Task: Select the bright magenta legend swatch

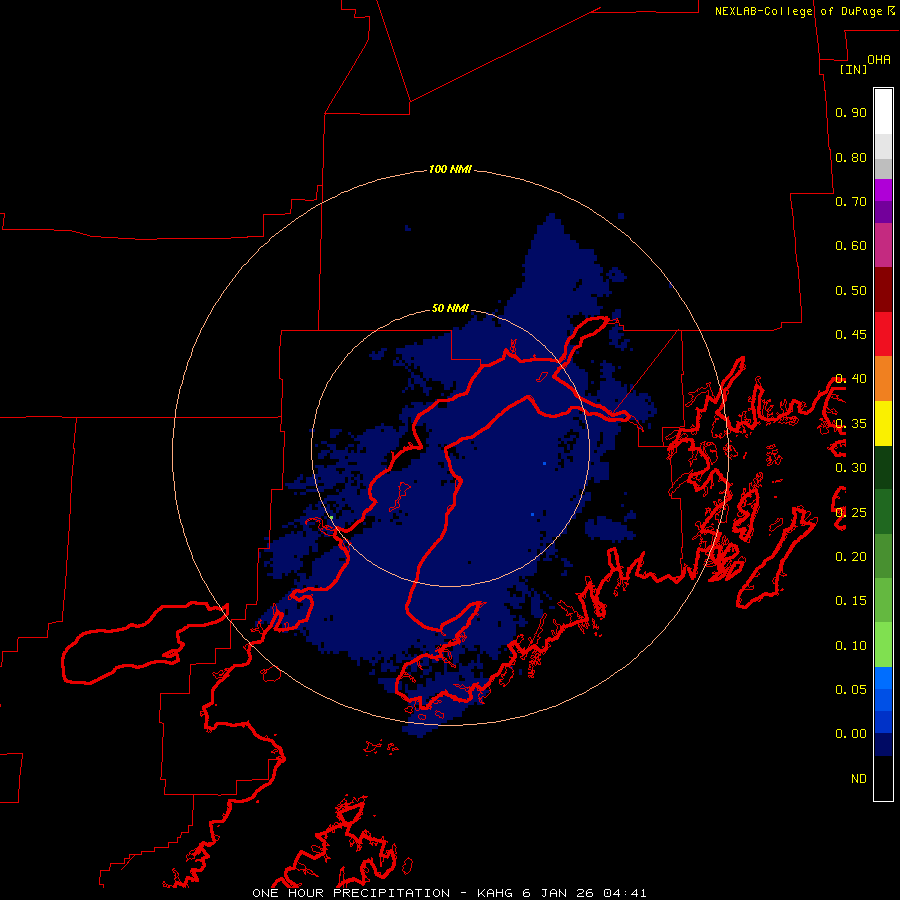Action: click(x=883, y=190)
